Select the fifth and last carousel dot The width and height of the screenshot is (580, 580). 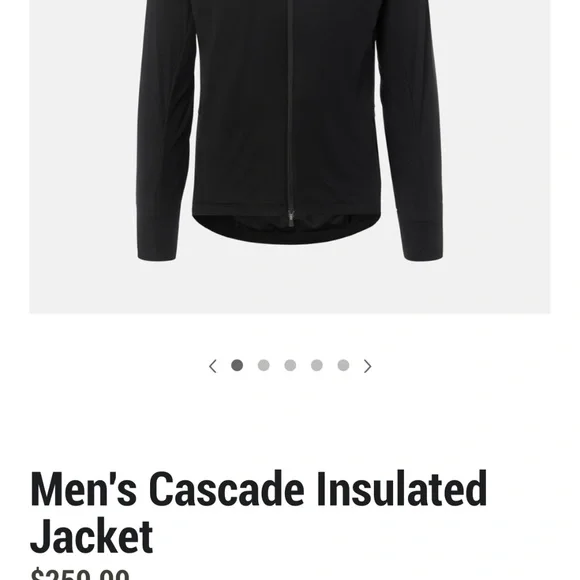click(x=344, y=365)
